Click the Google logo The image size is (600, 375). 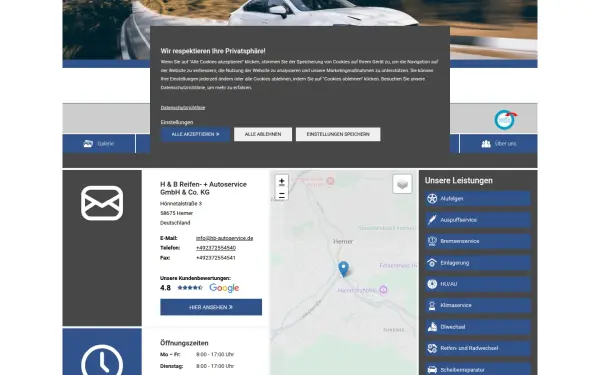[x=224, y=288]
